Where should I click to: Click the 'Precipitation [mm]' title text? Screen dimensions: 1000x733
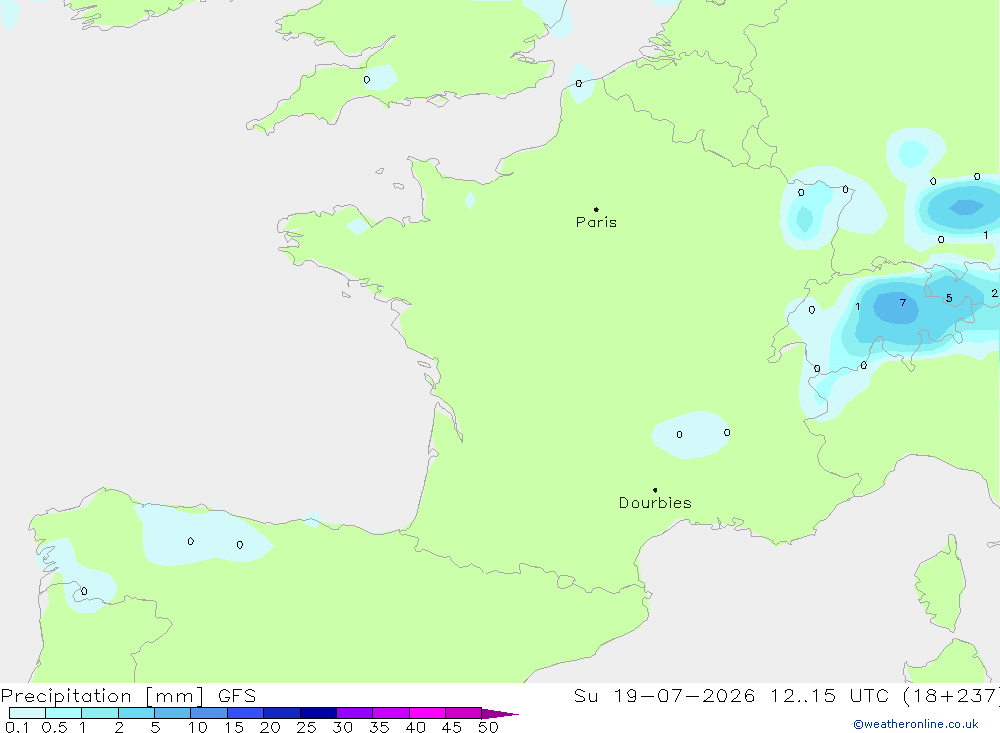[x=102, y=695]
